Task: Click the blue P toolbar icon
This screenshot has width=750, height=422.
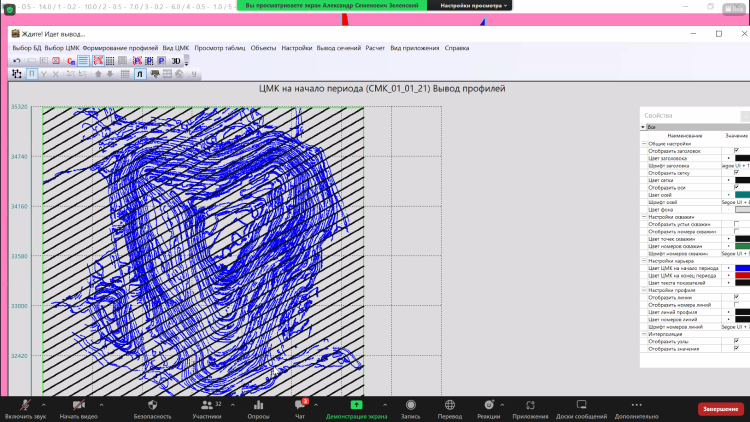Action: coord(160,61)
